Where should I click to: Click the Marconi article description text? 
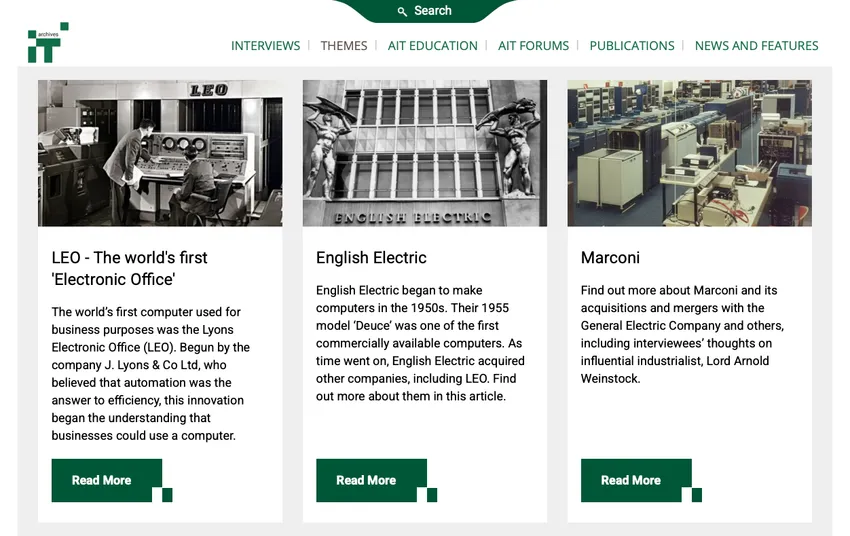(682, 334)
